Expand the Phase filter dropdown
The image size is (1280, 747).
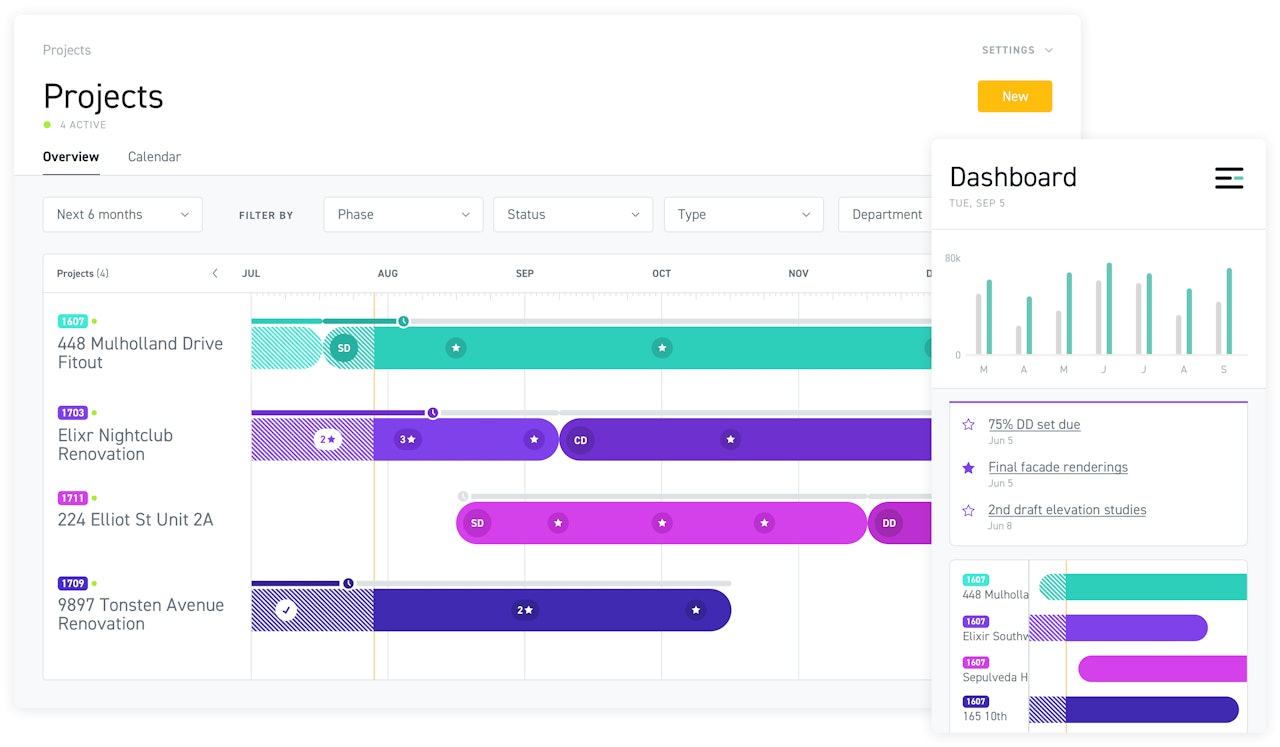[403, 215]
